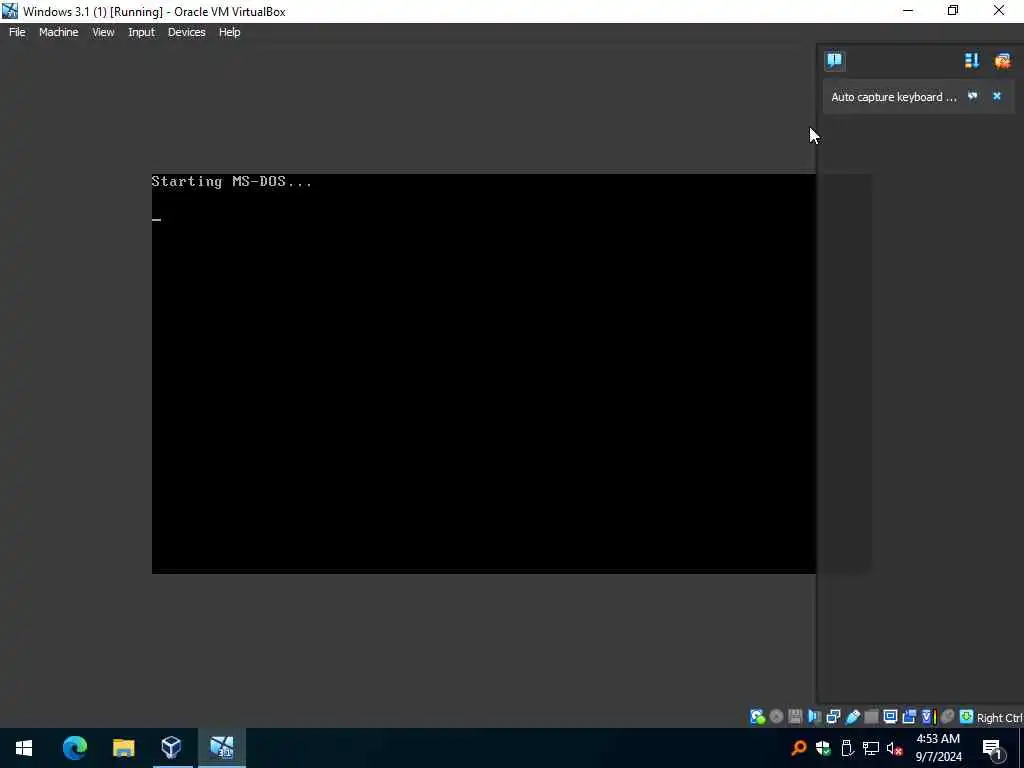Open the clock showing 4:53 AM
1024x768 pixels.
(938, 748)
